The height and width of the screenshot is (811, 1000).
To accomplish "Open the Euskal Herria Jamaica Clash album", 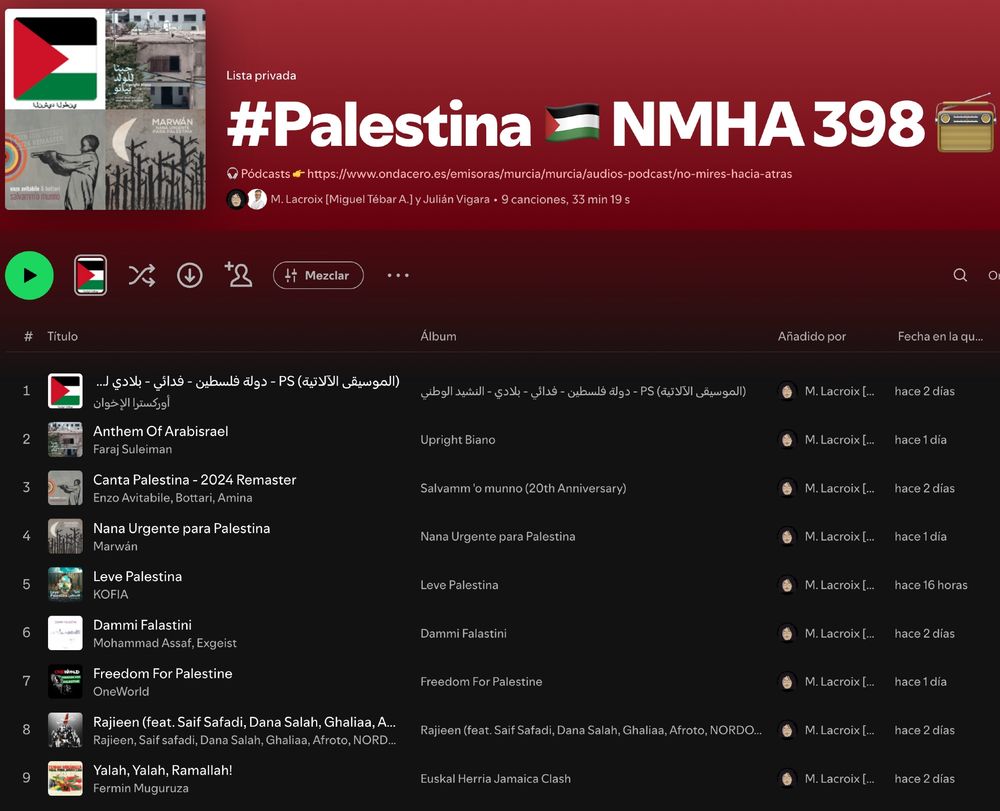I will pos(496,779).
